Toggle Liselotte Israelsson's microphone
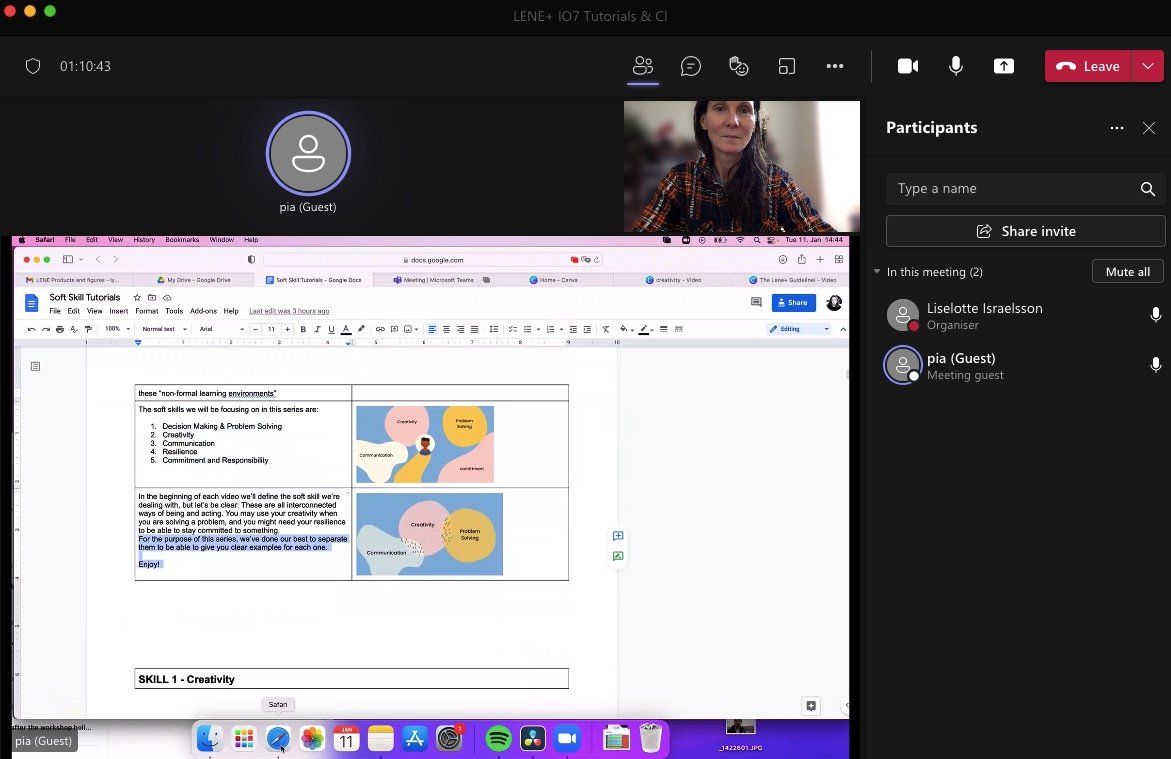The height and width of the screenshot is (759, 1171). click(x=1155, y=315)
